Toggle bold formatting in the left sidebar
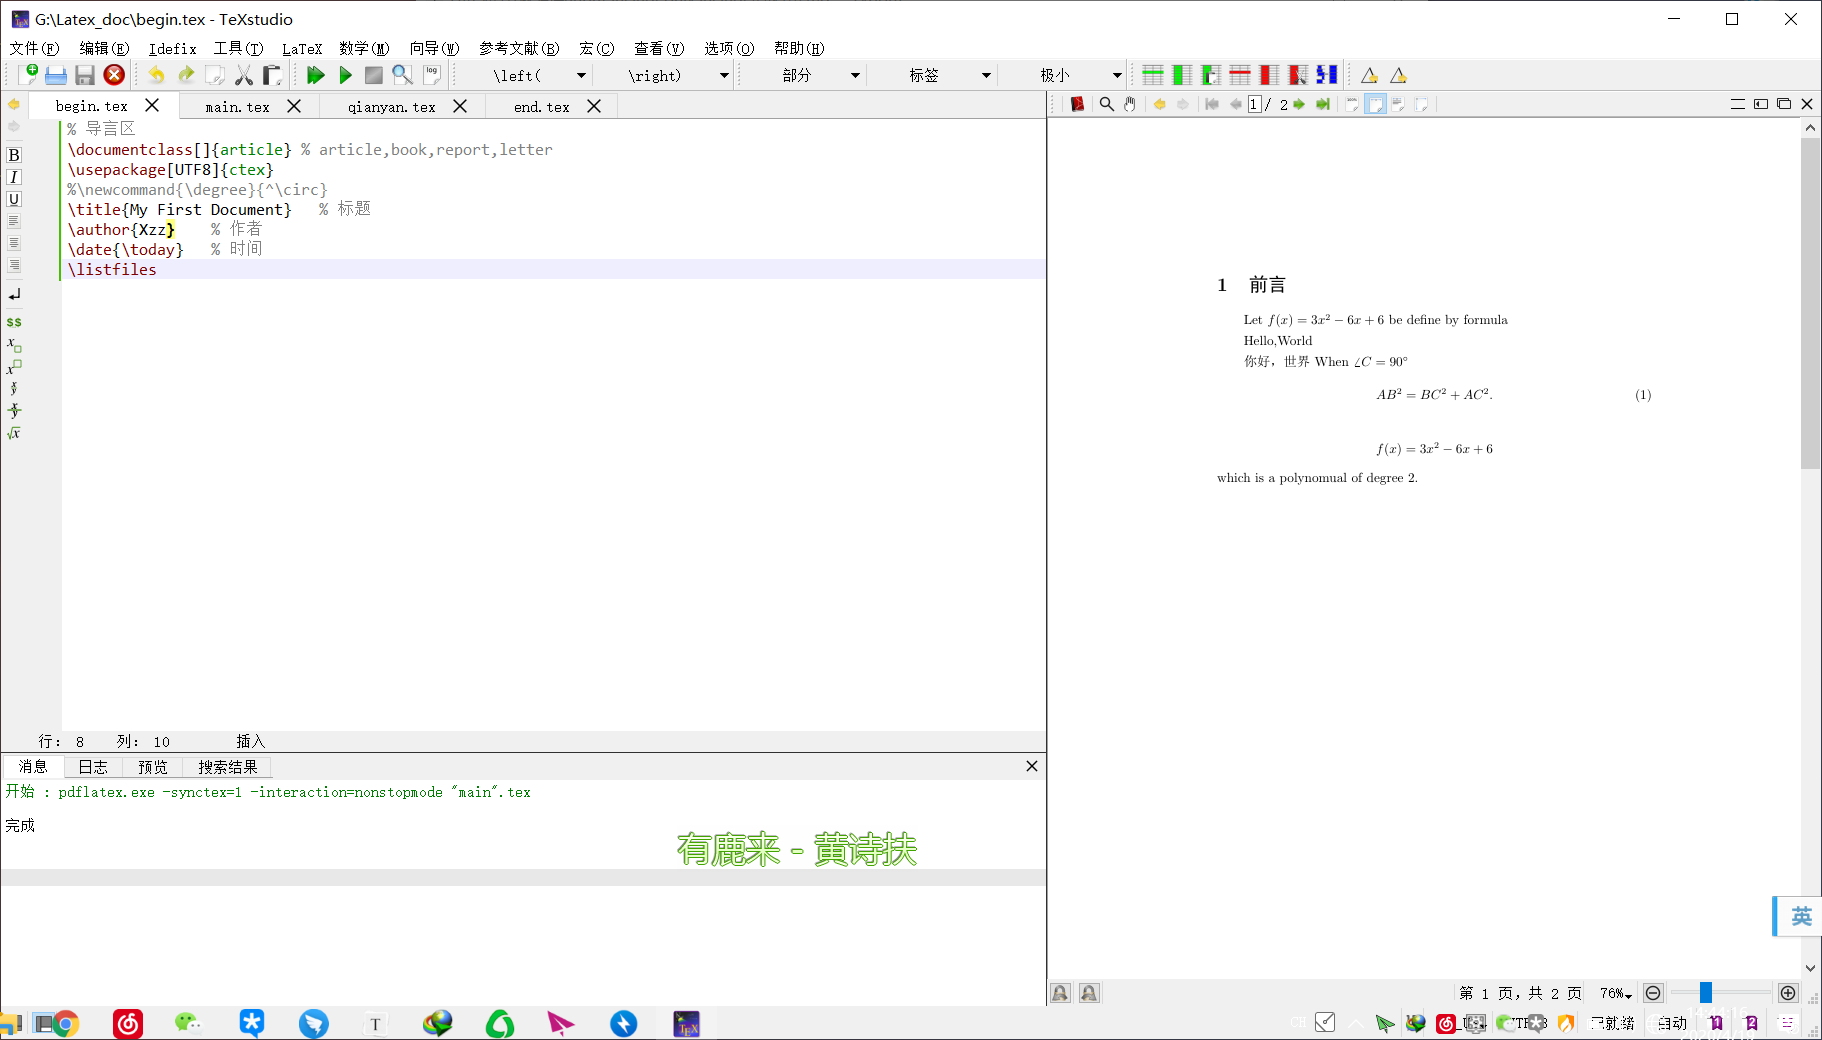This screenshot has height=1040, width=1822. click(14, 154)
